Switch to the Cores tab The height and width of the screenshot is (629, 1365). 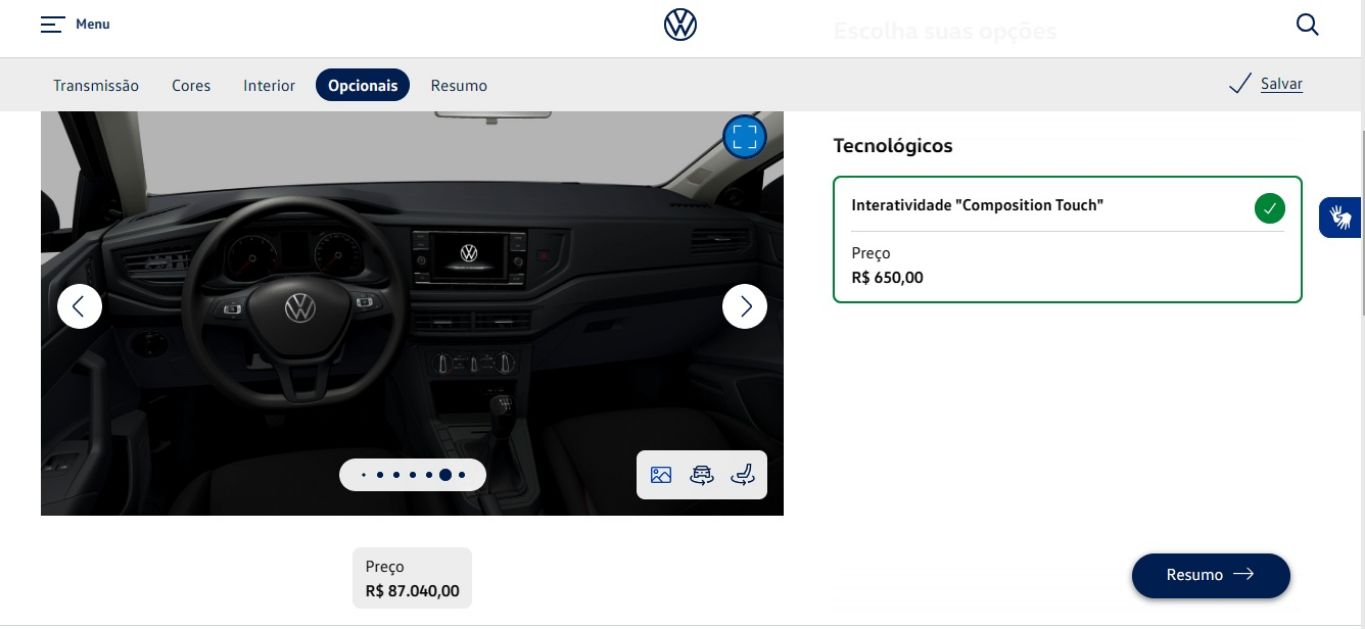(x=191, y=86)
